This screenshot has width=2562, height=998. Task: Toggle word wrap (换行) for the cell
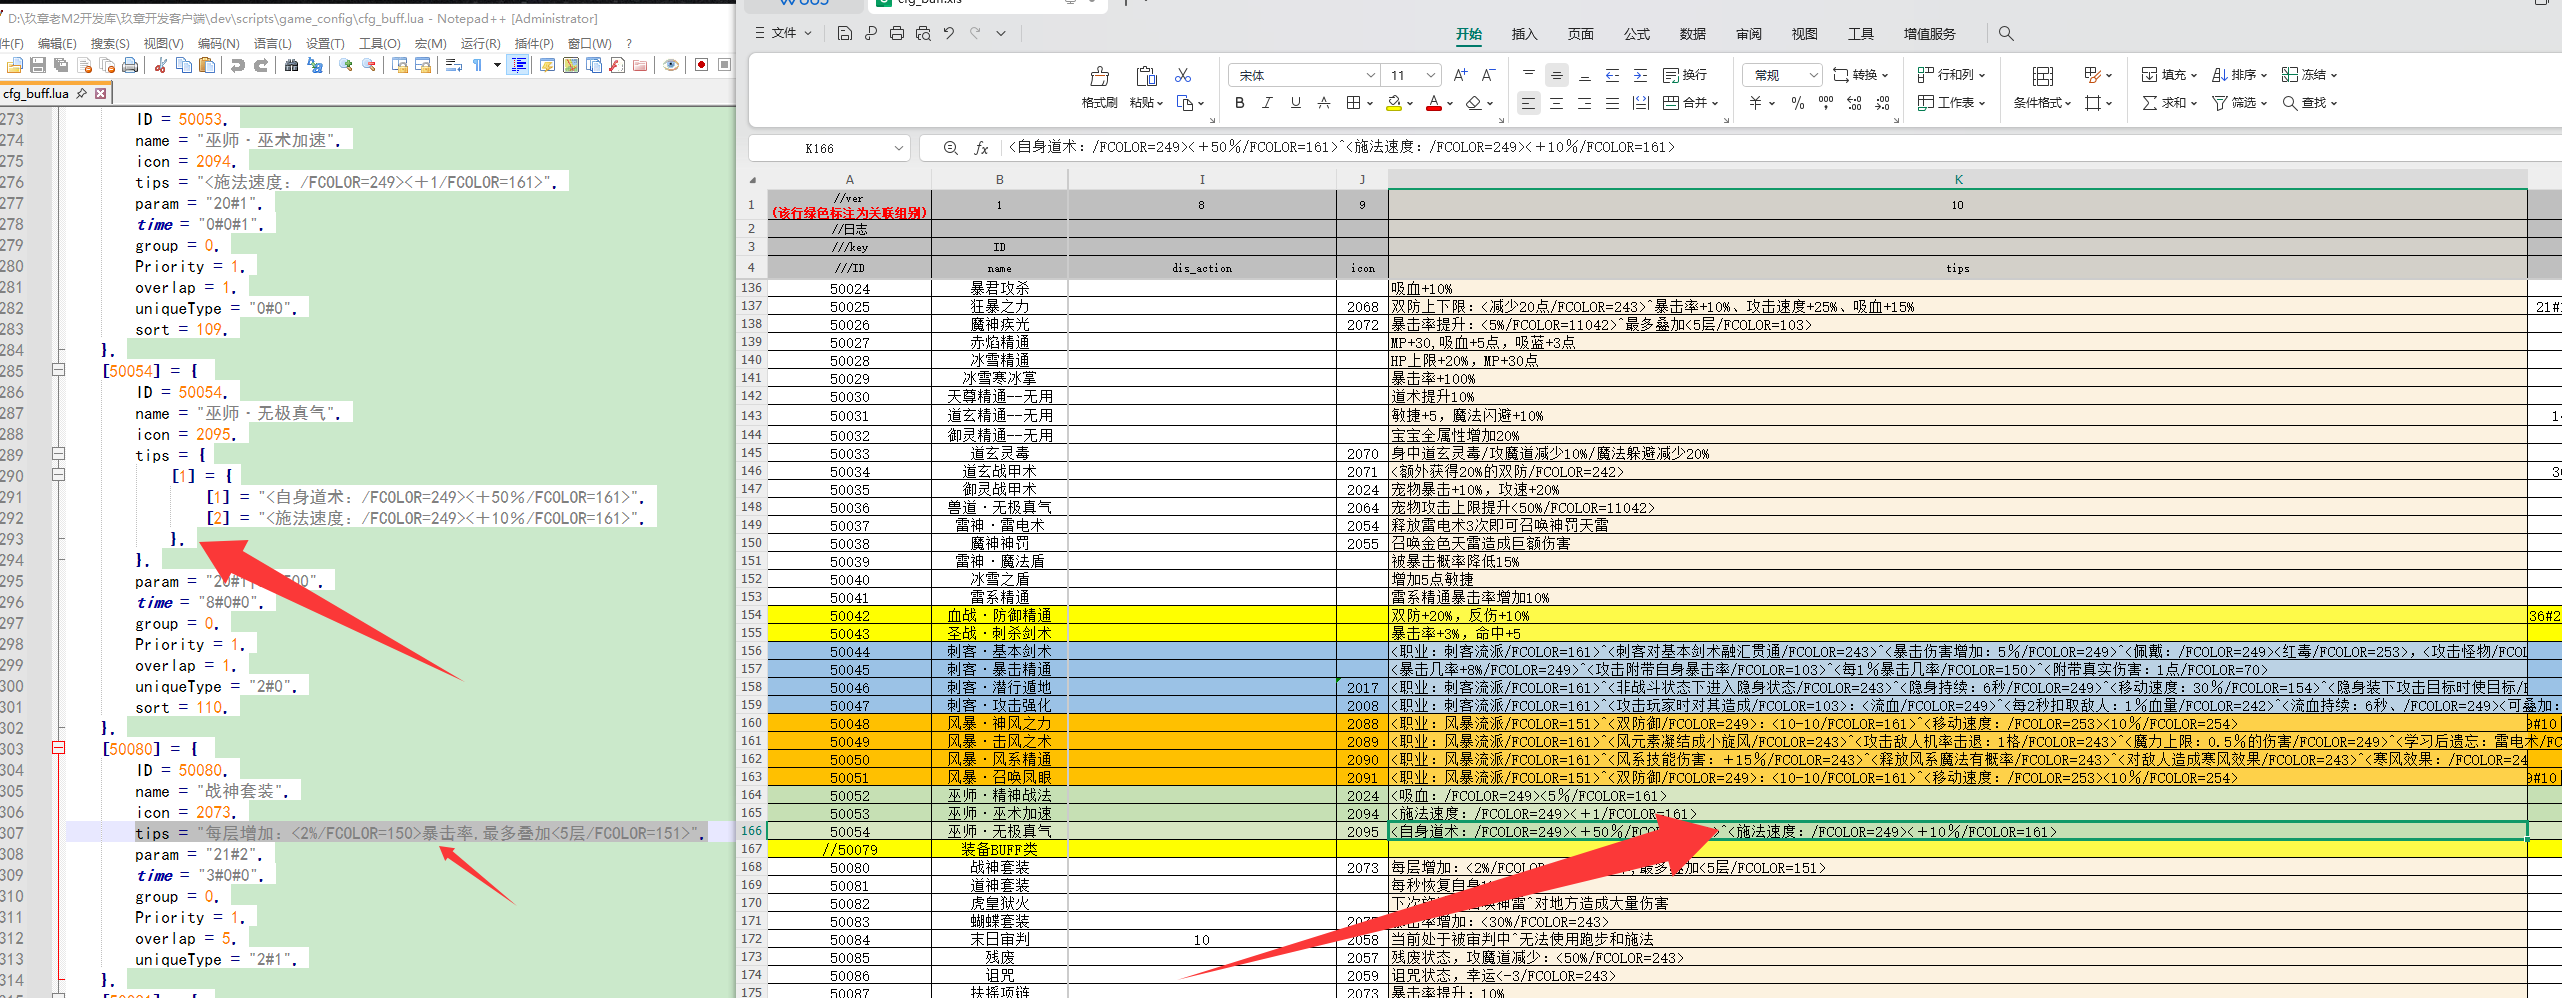point(1685,75)
